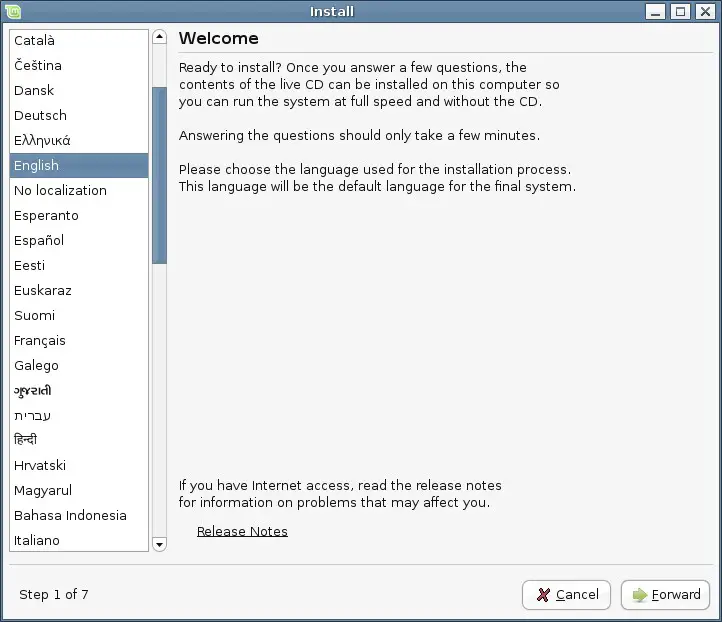Viewport: 722px width, 622px height.
Task: Select Deutsch as installation language
Action: [79, 116]
